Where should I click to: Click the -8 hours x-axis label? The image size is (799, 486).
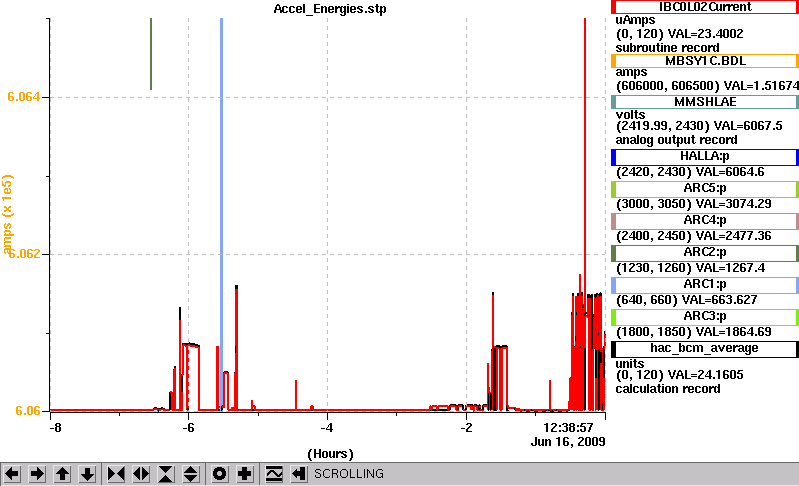(x=56, y=428)
